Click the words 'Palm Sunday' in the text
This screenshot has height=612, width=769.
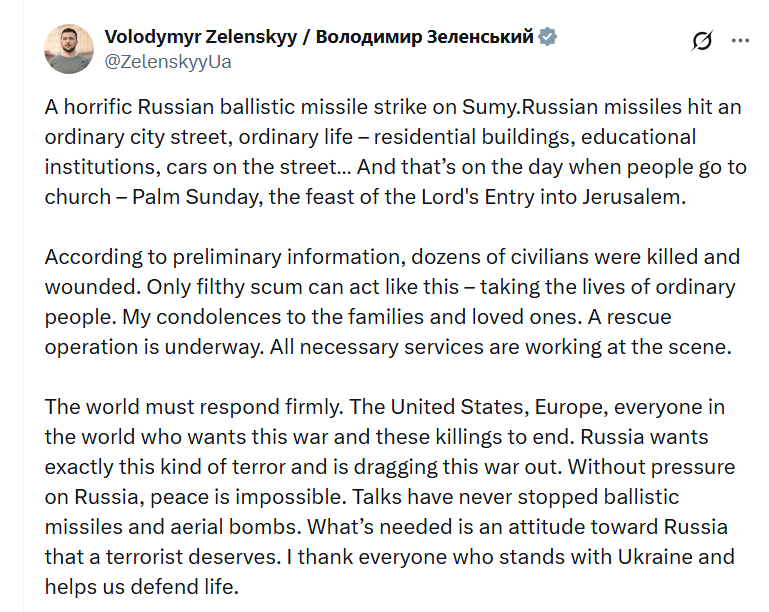tap(195, 197)
